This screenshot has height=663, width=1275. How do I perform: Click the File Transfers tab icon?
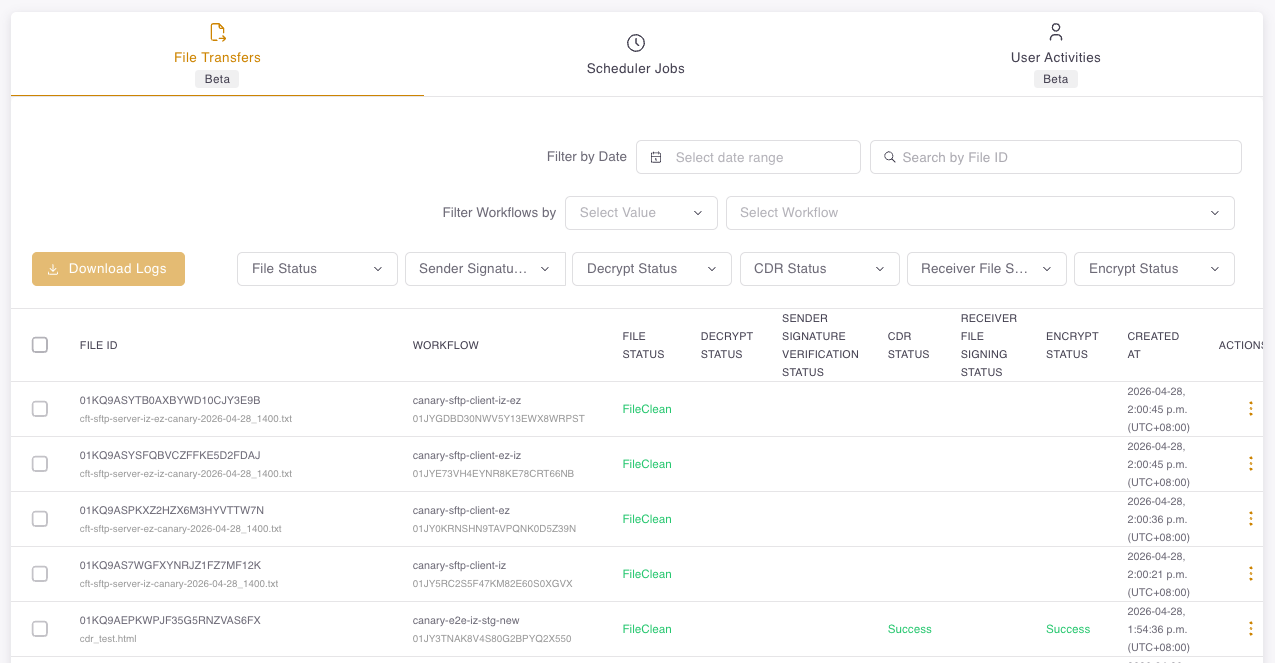pyautogui.click(x=217, y=32)
